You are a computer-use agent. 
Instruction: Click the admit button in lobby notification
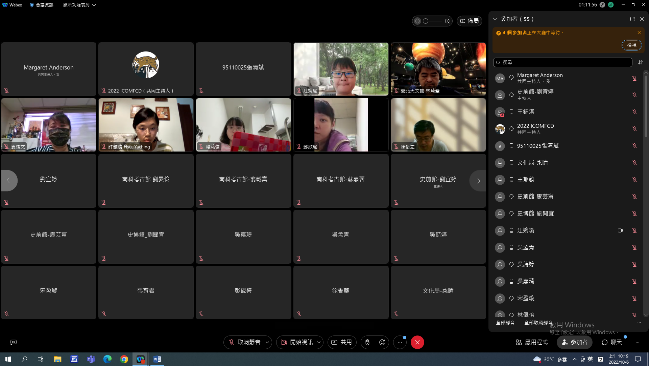(x=632, y=45)
